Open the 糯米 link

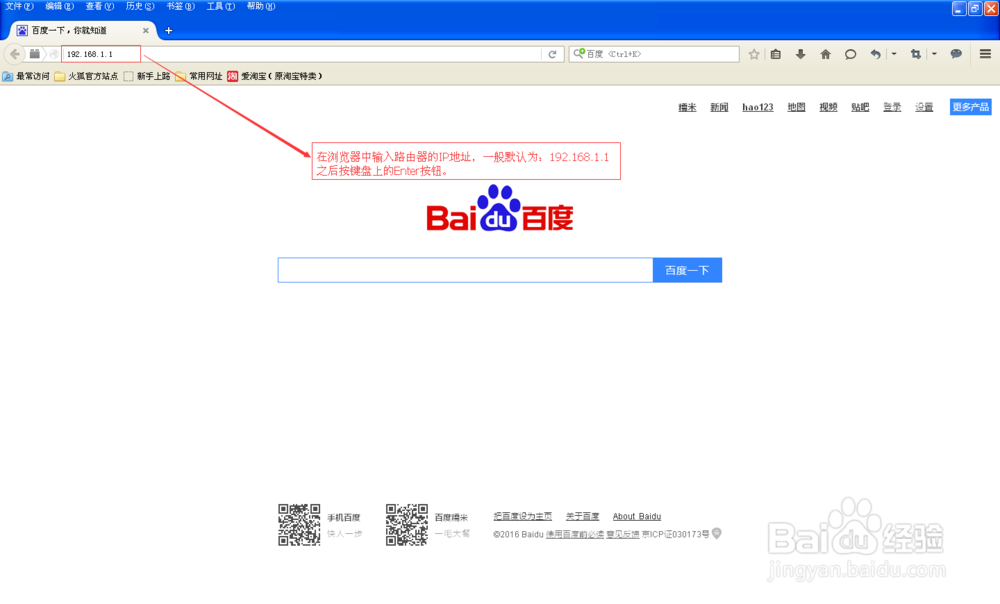(x=687, y=107)
